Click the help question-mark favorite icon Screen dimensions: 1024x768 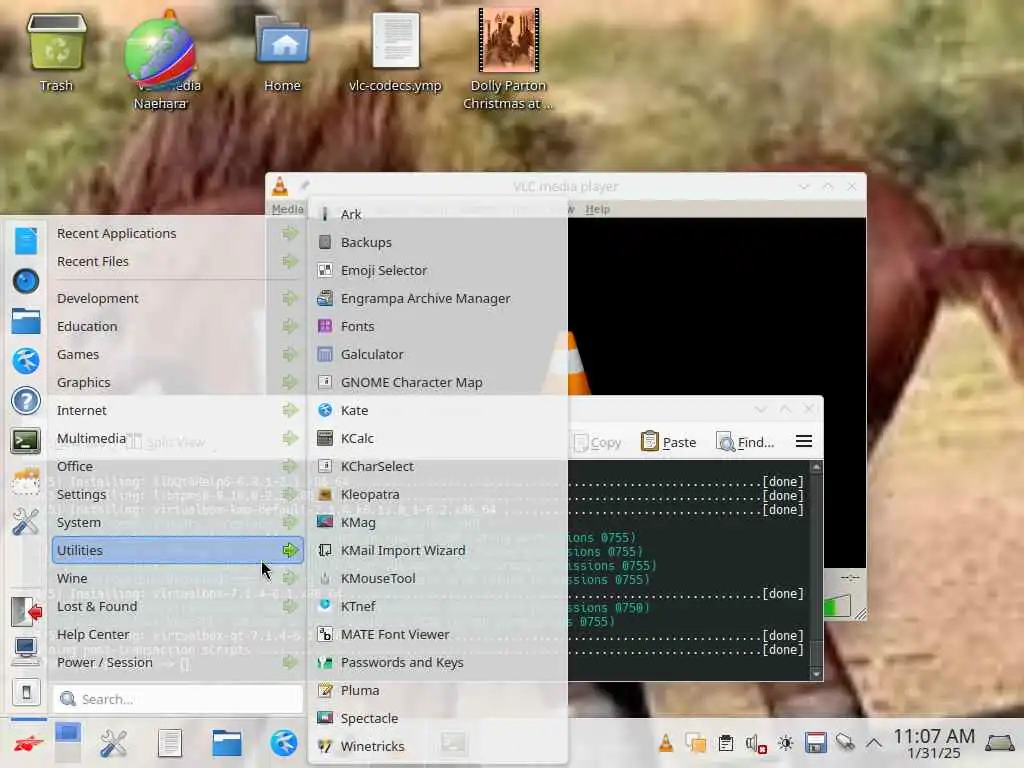pyautogui.click(x=25, y=400)
